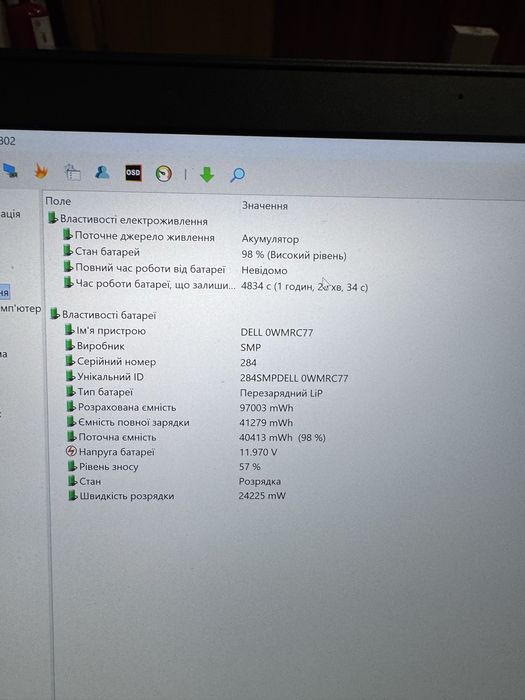
Task: Click the Значення column header
Action: [x=265, y=206]
